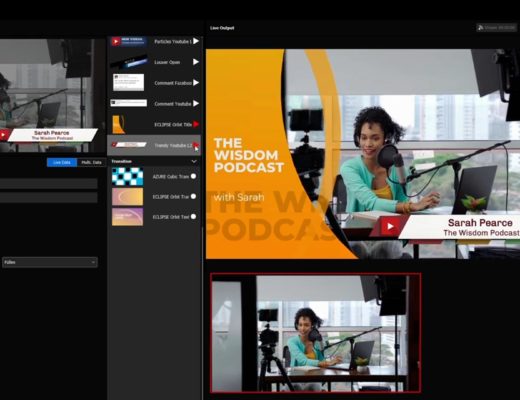520x400 pixels.
Task: Switch to the Multi. Data tab
Action: [x=91, y=162]
